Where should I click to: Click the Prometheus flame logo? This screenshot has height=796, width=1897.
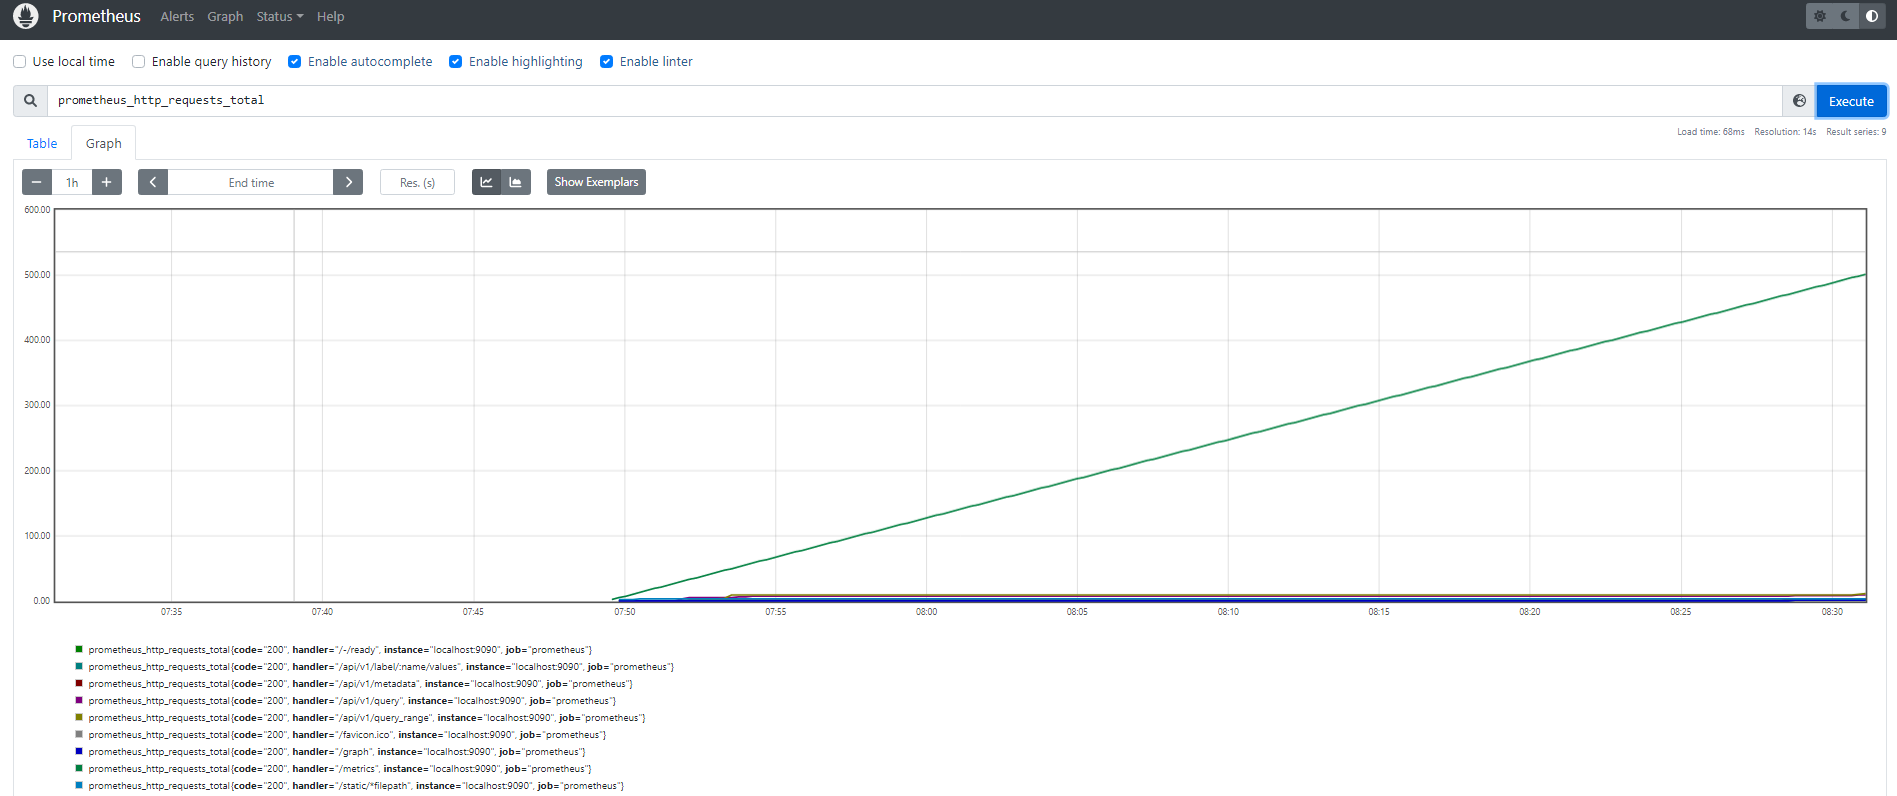click(x=26, y=16)
